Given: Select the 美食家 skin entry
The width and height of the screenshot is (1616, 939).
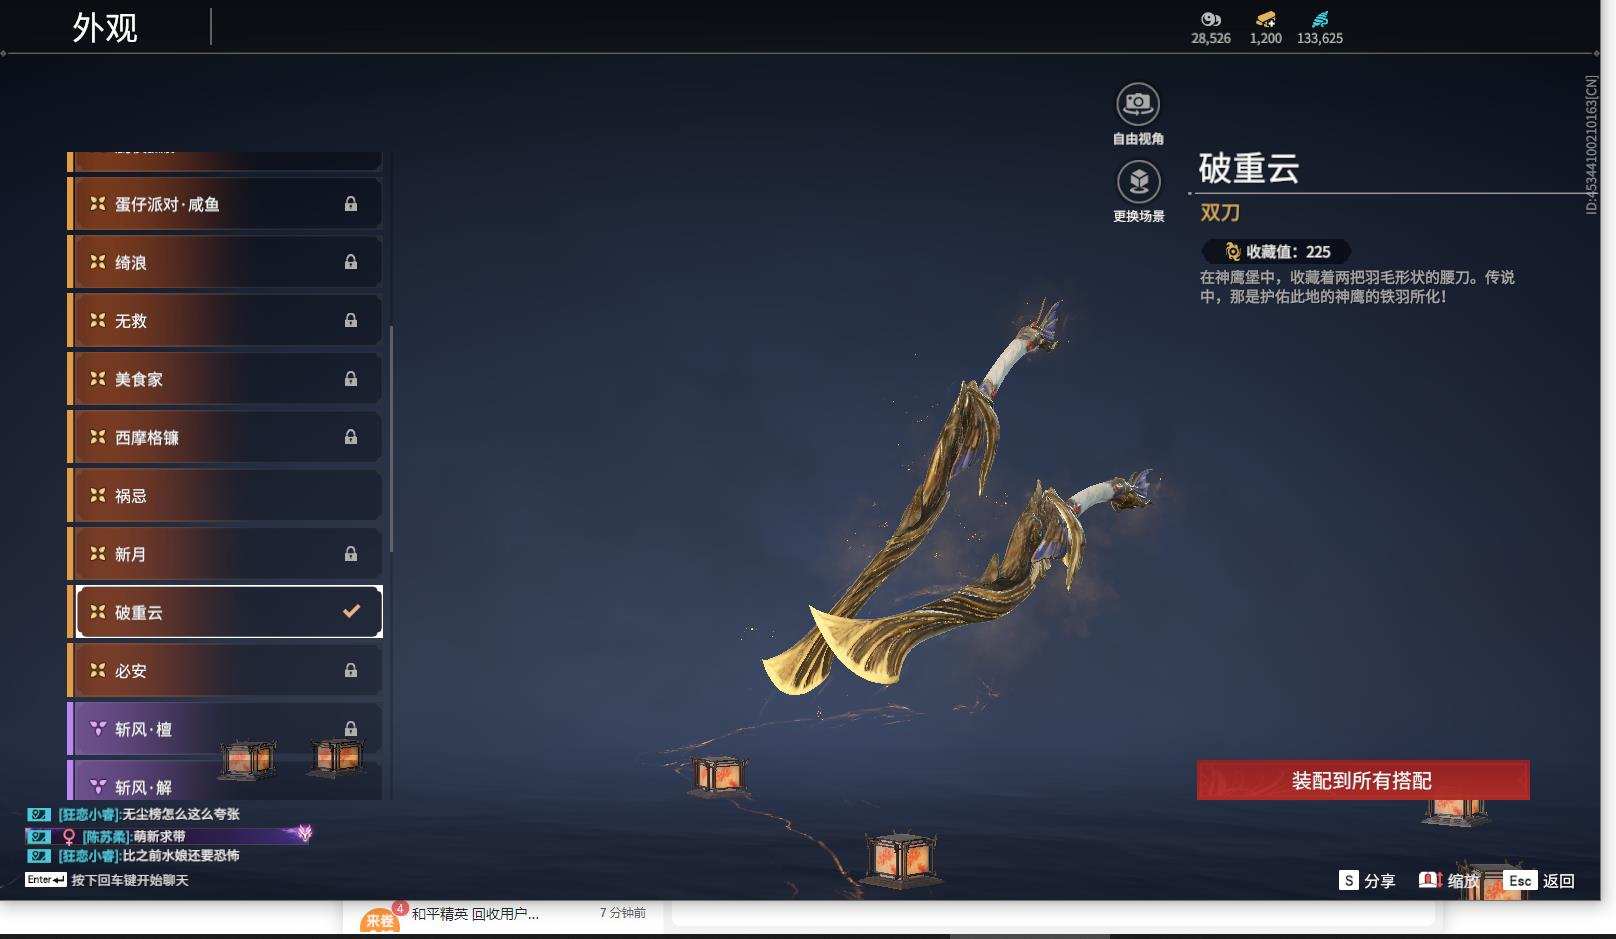Looking at the screenshot, I should coord(225,379).
